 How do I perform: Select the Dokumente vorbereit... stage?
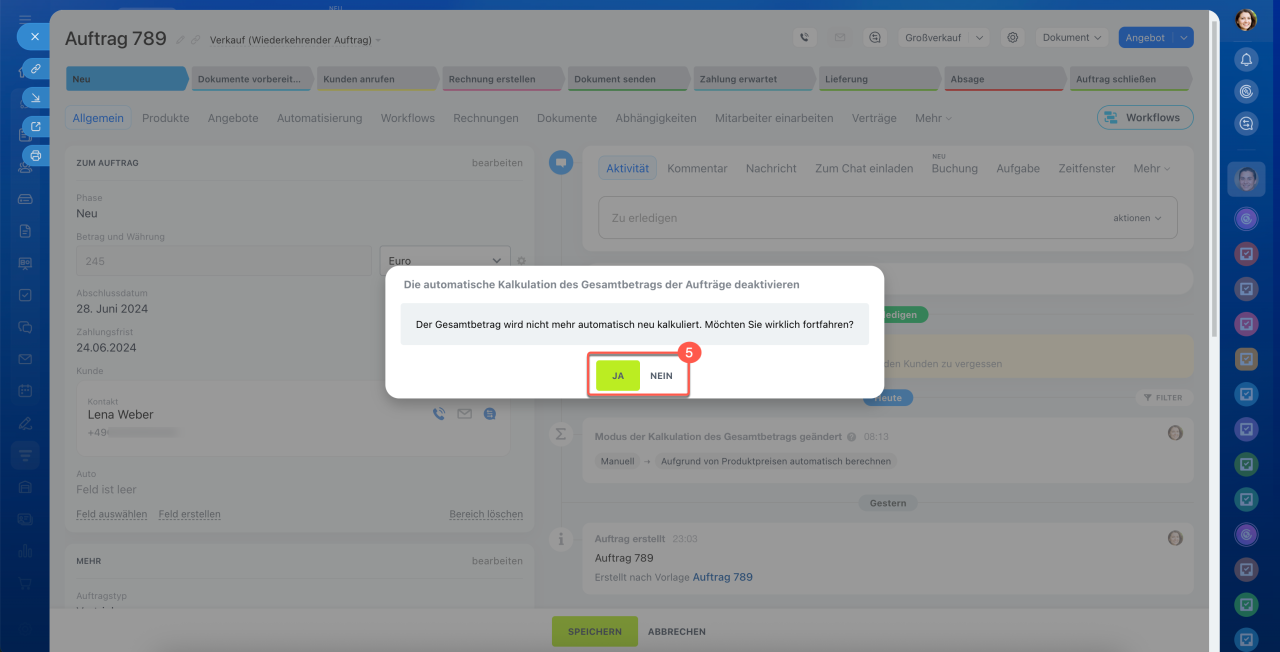click(252, 79)
